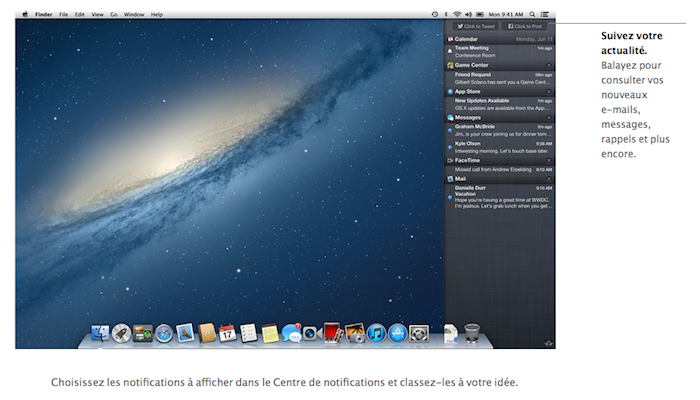The image size is (700, 400).
Task: Clear the Messages notifications section
Action: [x=549, y=117]
